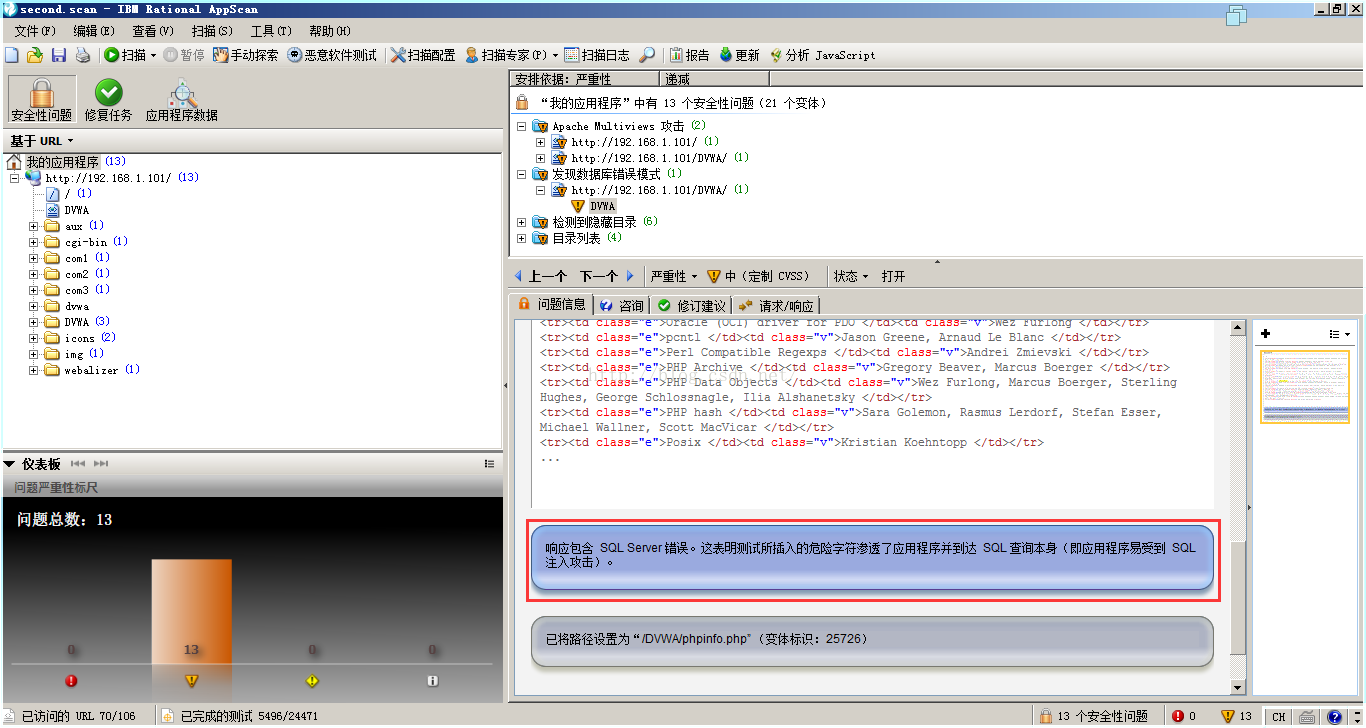Switch to the 问题信息 tab
This screenshot has height=728, width=1366.
[551, 304]
